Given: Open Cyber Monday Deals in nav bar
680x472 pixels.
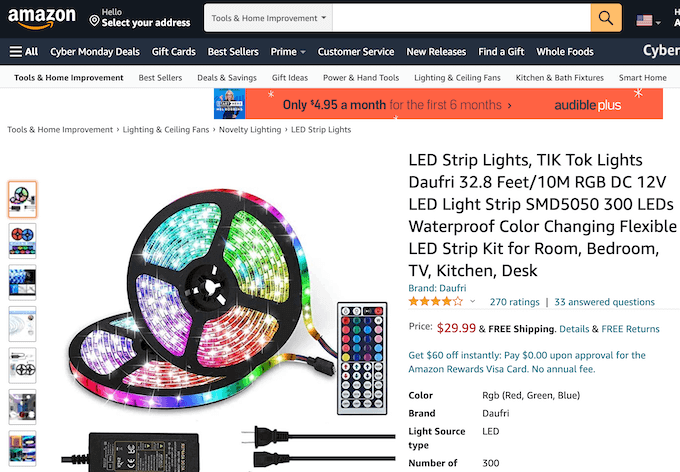Looking at the screenshot, I should pyautogui.click(x=95, y=52).
